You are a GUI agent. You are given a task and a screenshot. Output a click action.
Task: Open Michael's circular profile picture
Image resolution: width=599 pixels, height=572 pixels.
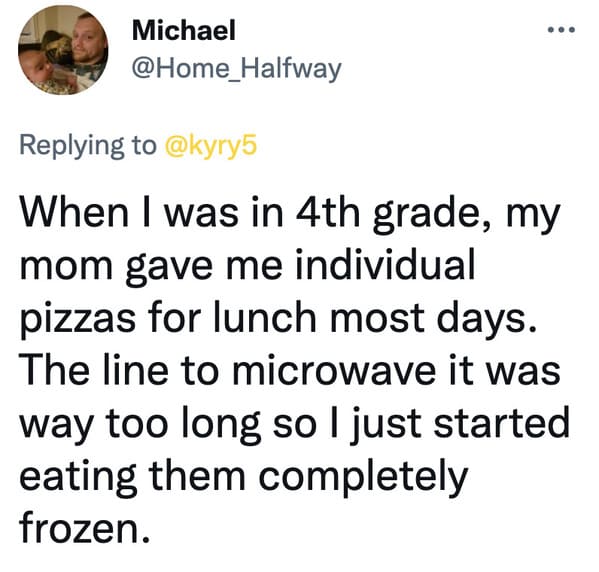tap(63, 50)
